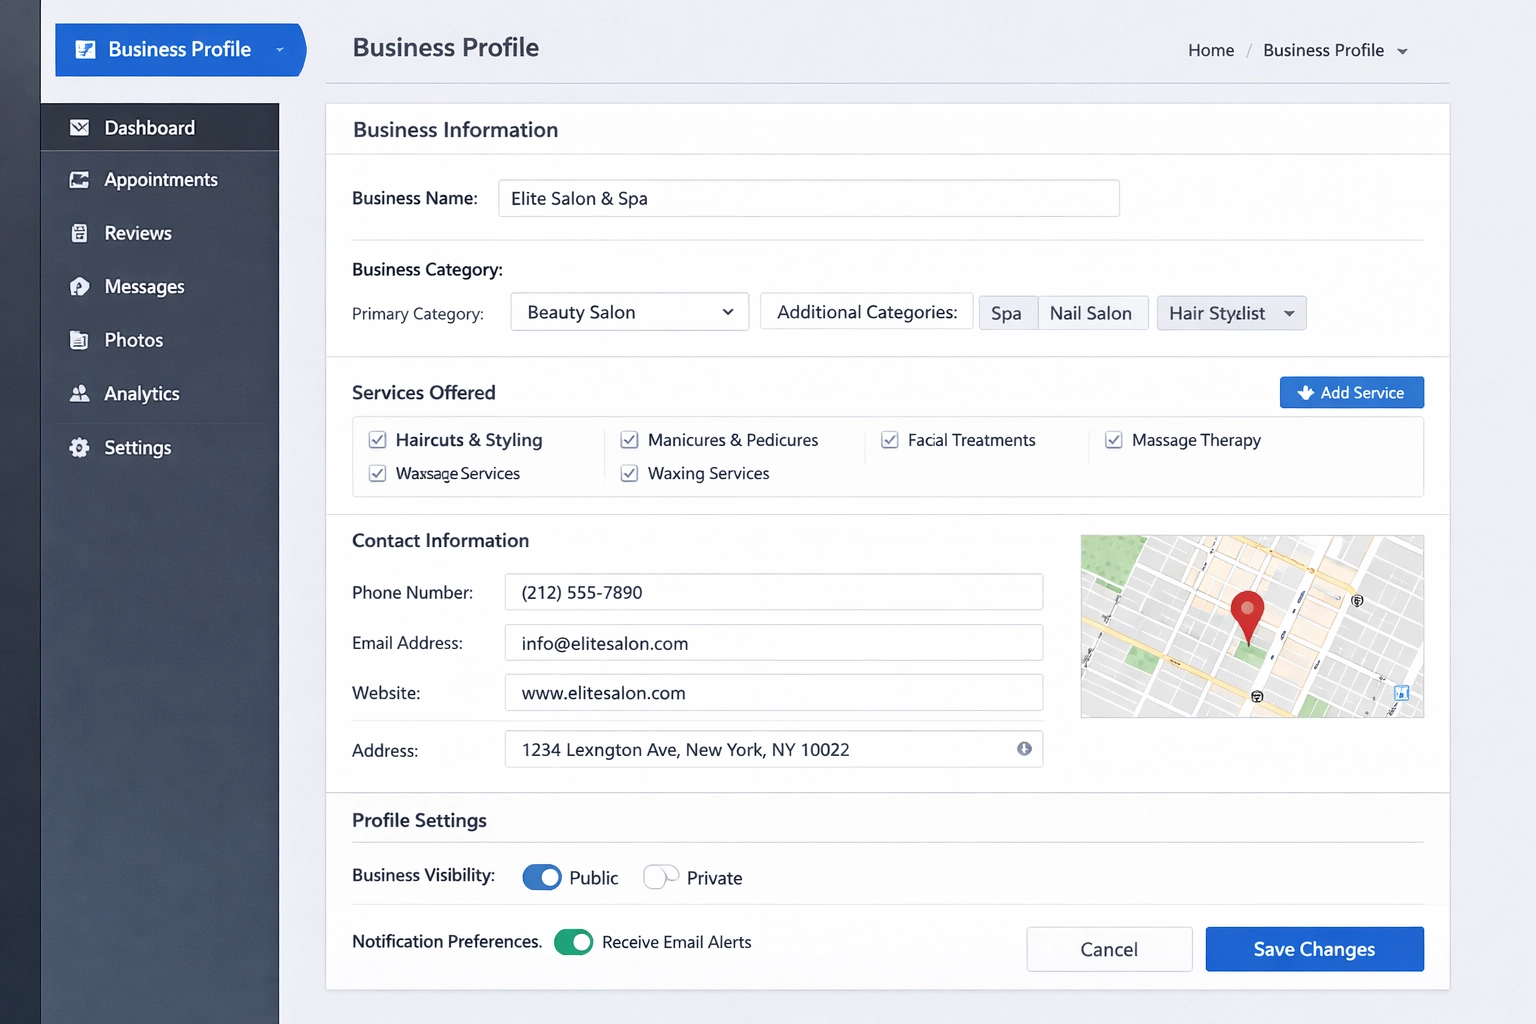Expand the Hair Stylist category dropdown
Screen dimensions: 1536x1024
1289,313
